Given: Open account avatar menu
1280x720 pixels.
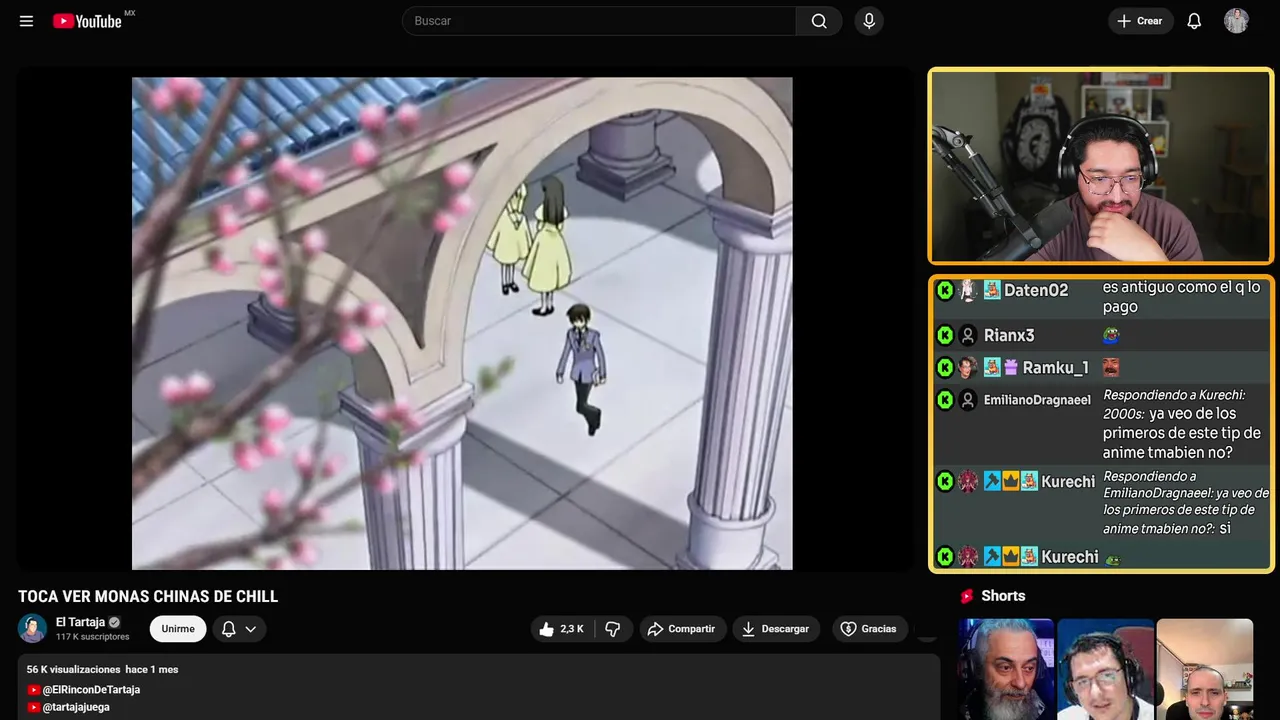Looking at the screenshot, I should click(1236, 21).
